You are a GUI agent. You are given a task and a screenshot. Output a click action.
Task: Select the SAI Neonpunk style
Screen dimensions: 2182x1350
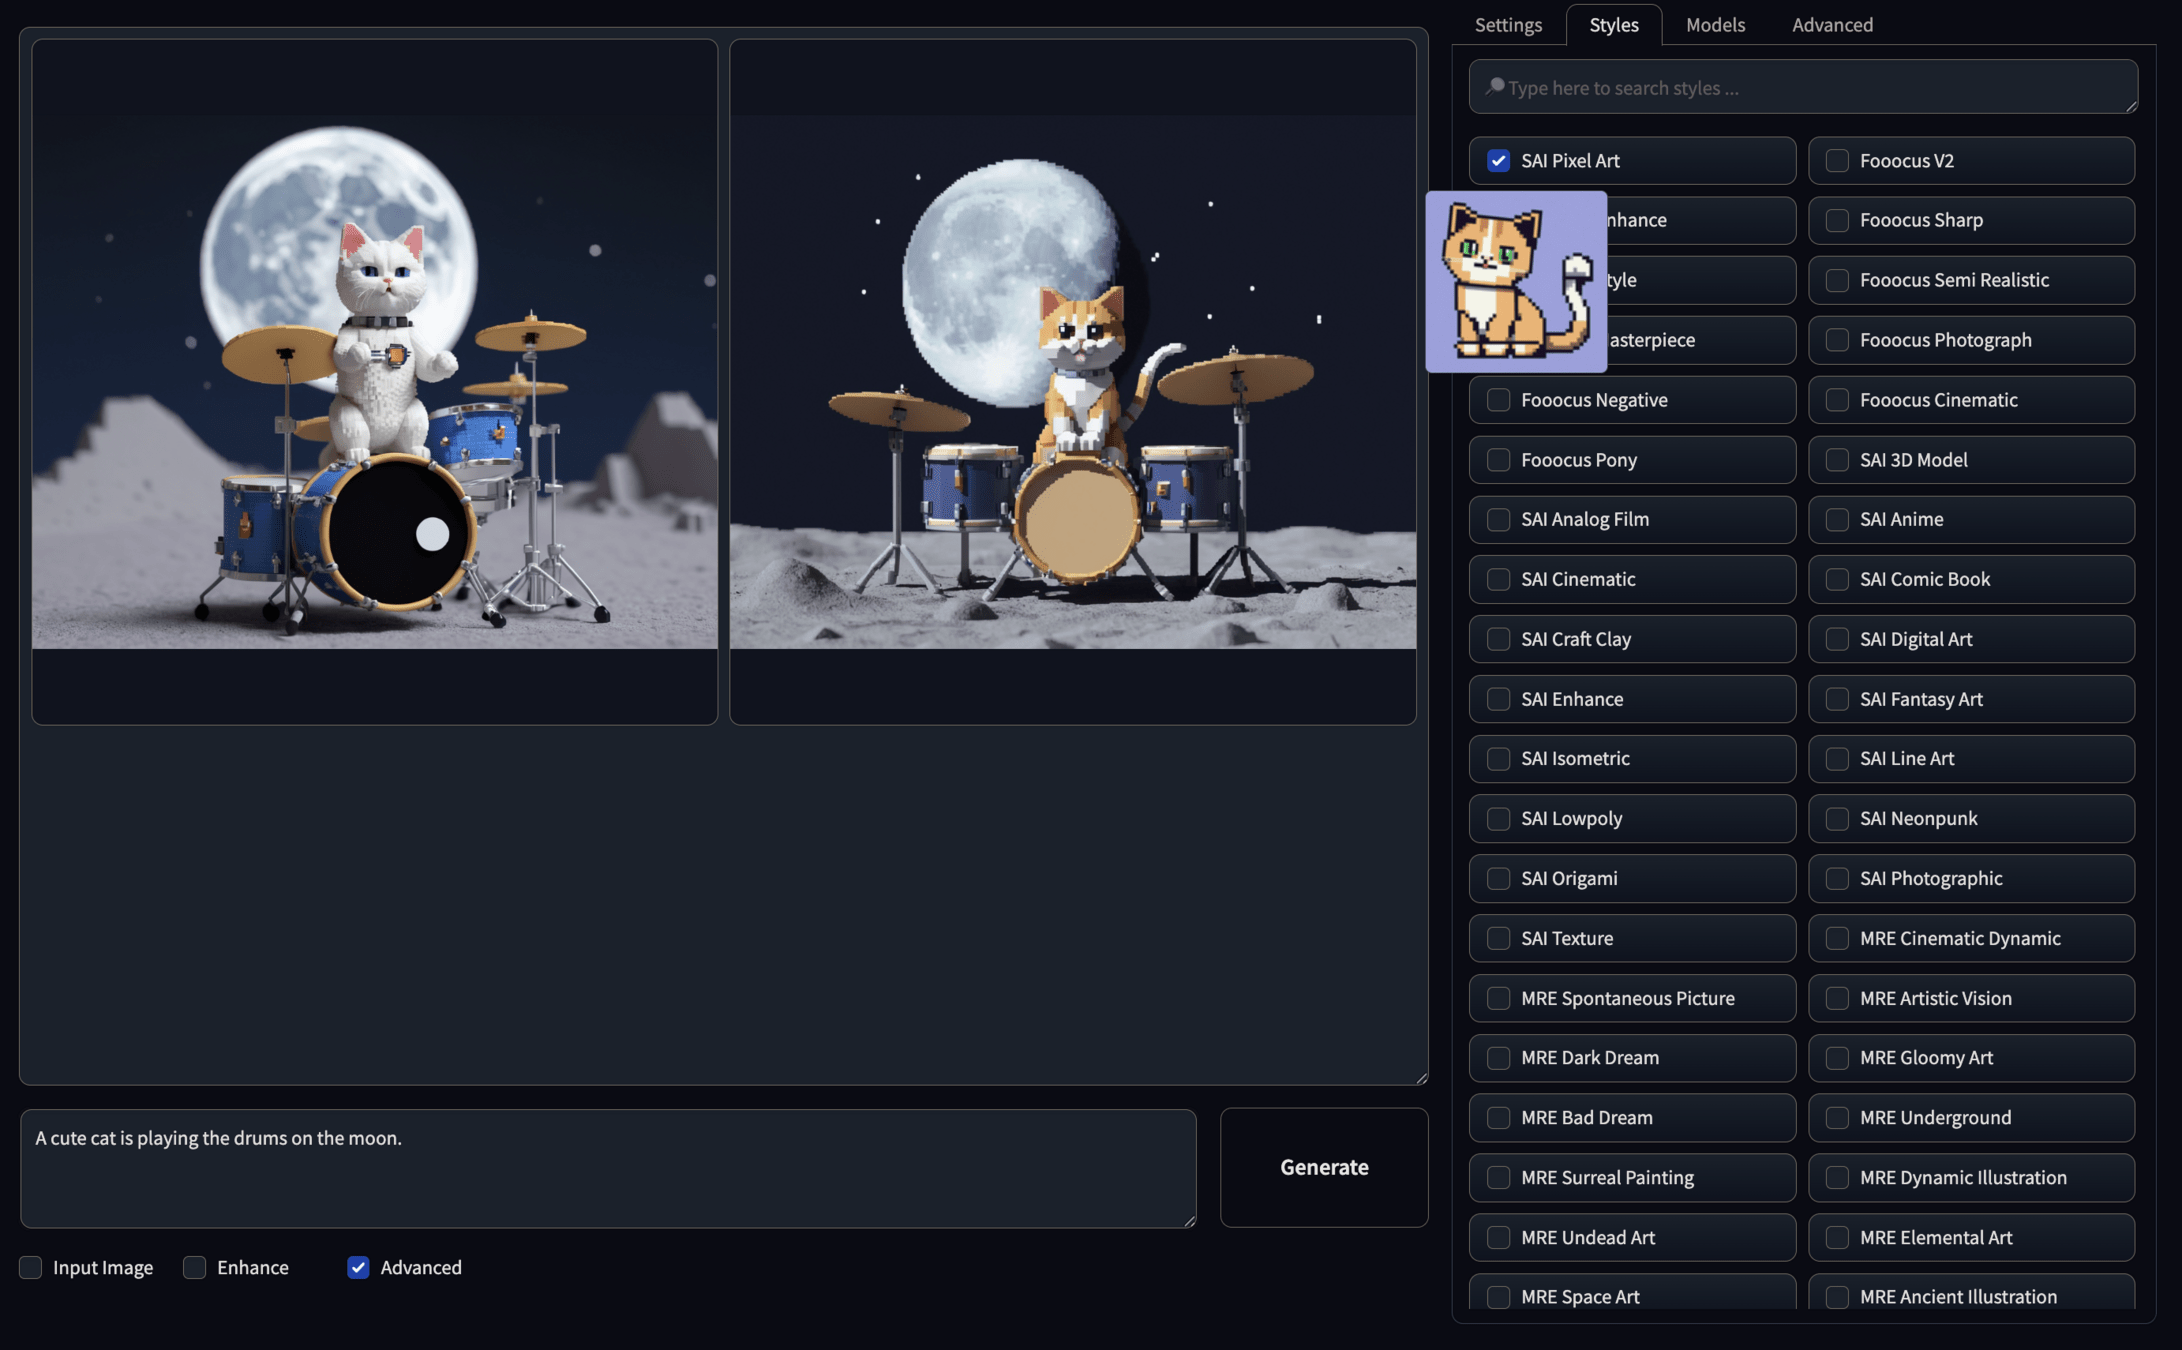(1837, 819)
